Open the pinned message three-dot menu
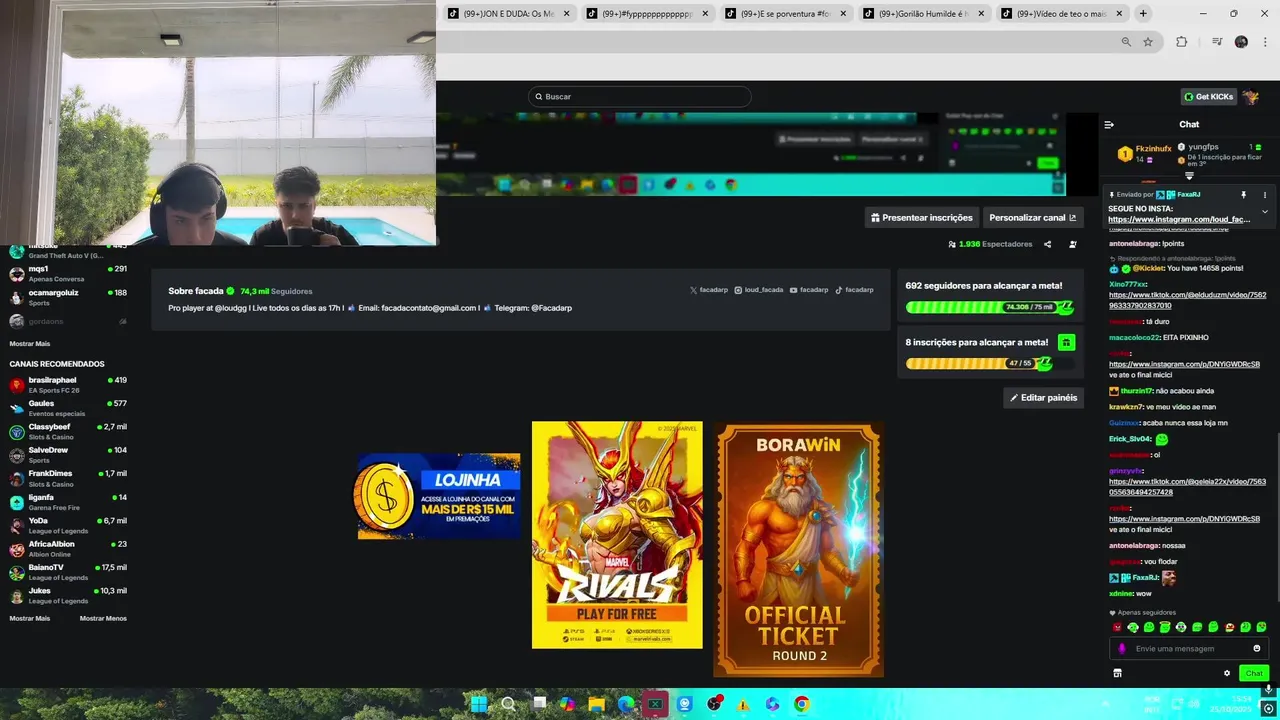 (x=1264, y=195)
